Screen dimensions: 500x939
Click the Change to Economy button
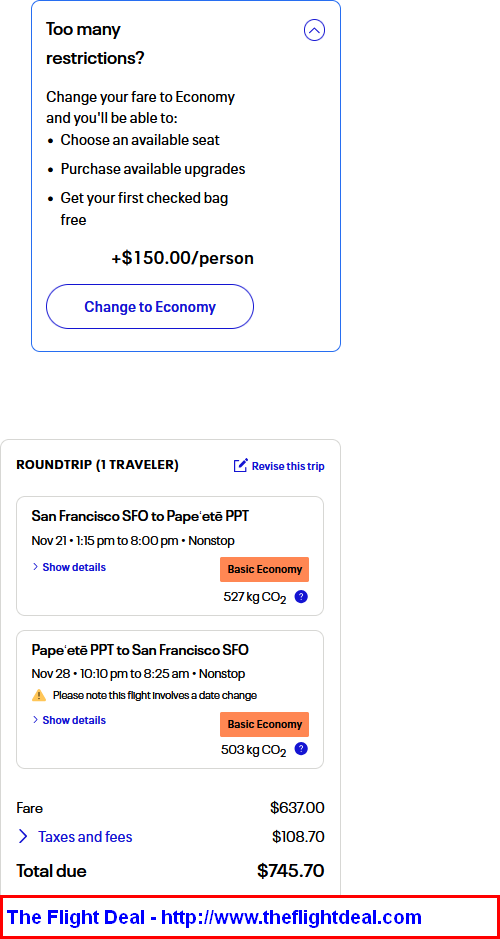(x=150, y=307)
